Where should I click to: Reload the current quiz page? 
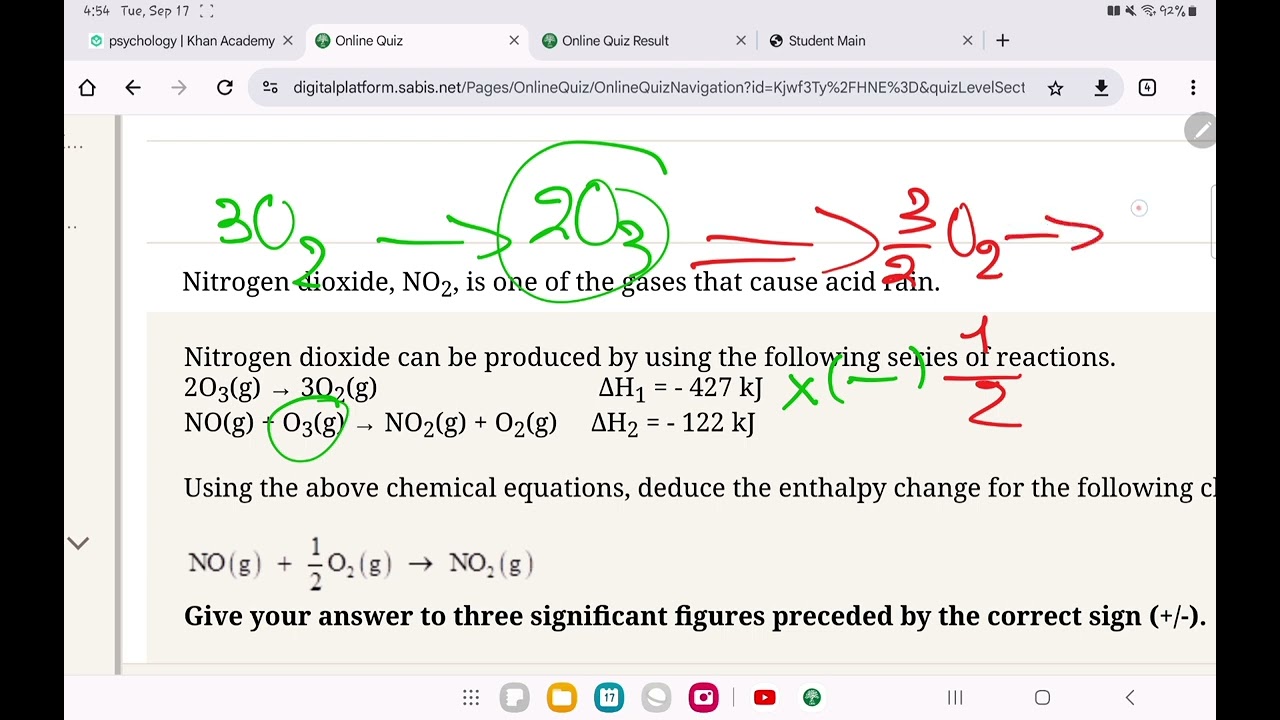225,88
